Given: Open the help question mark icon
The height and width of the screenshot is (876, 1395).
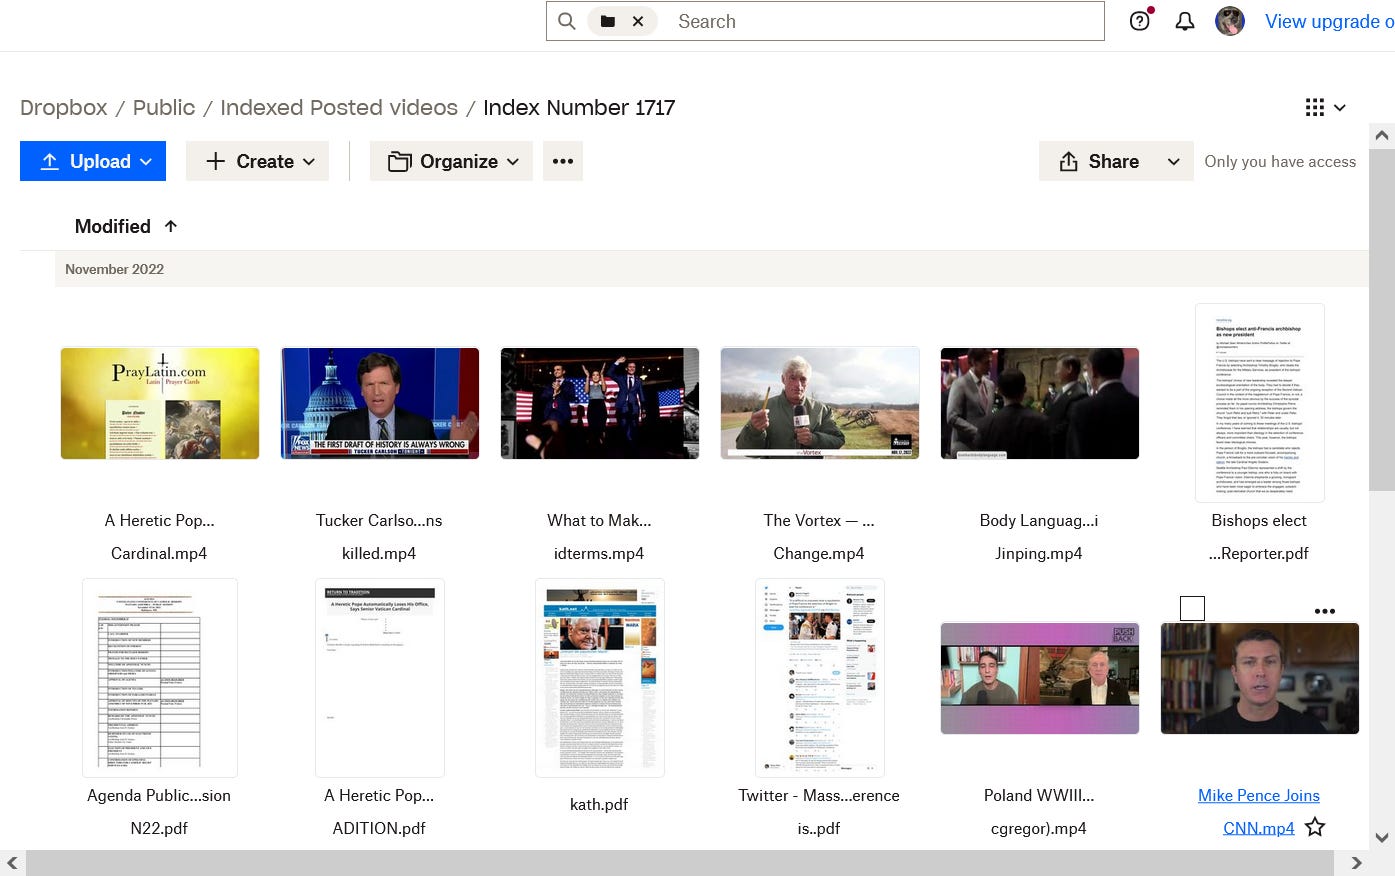Looking at the screenshot, I should (x=1140, y=21).
